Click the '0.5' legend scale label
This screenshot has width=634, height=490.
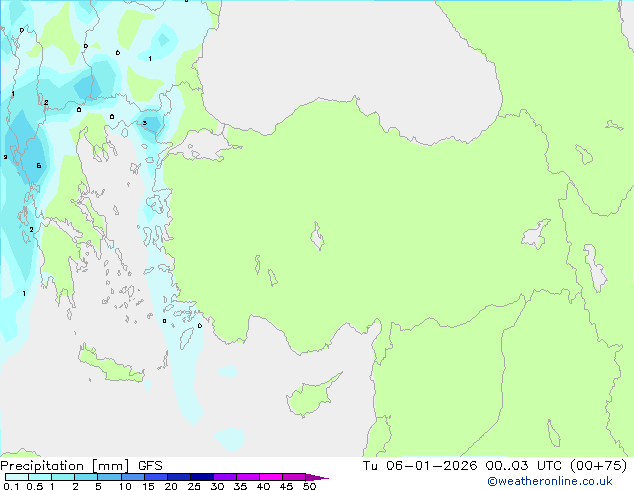pos(34,486)
